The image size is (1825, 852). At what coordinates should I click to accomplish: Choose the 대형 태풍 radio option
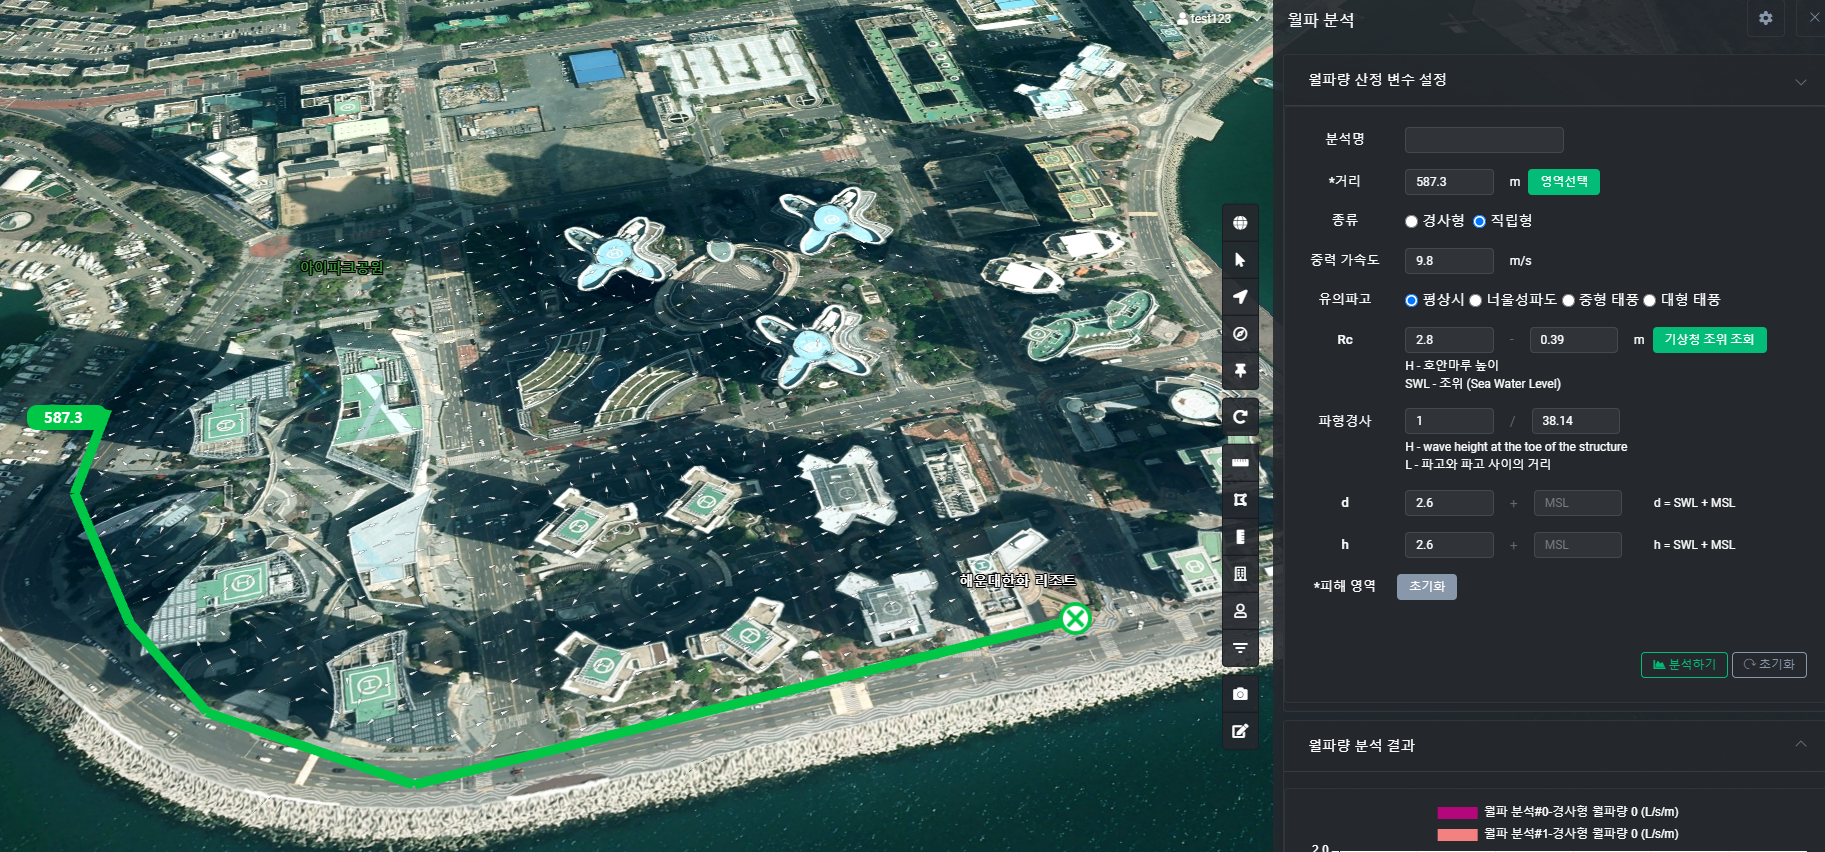tap(1649, 300)
